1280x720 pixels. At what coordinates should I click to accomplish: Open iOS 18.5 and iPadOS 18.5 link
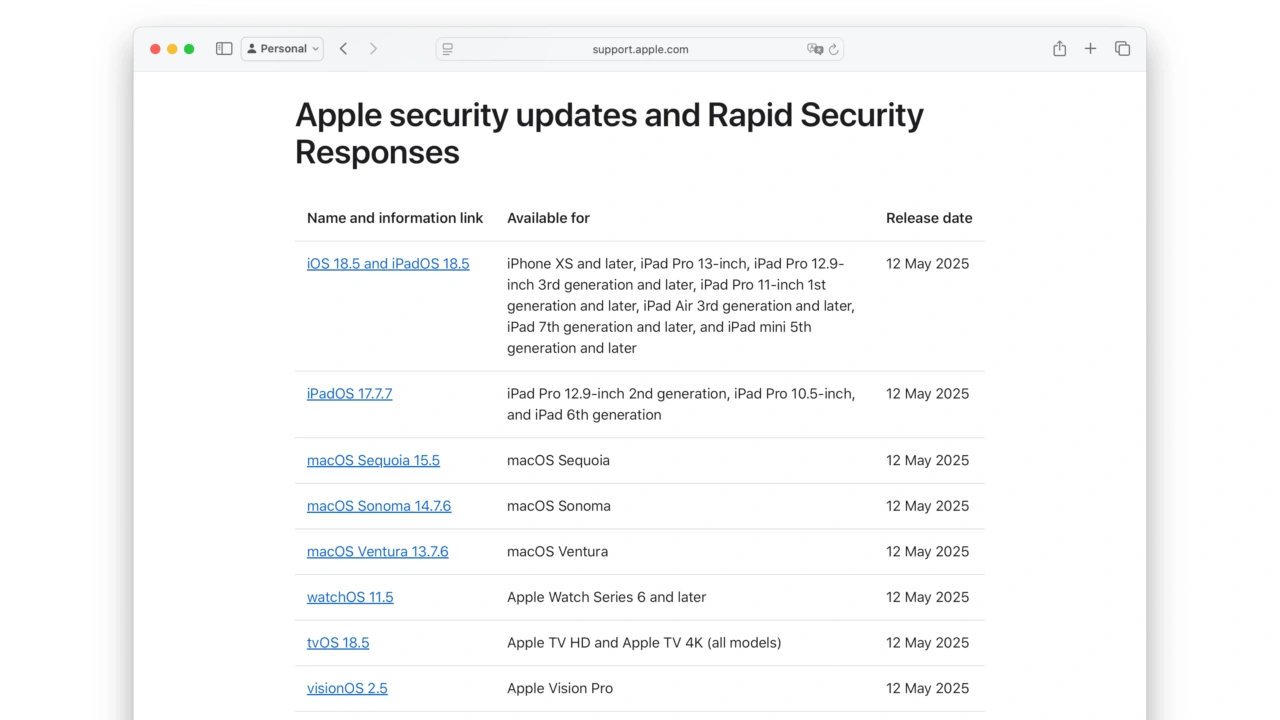[388, 264]
